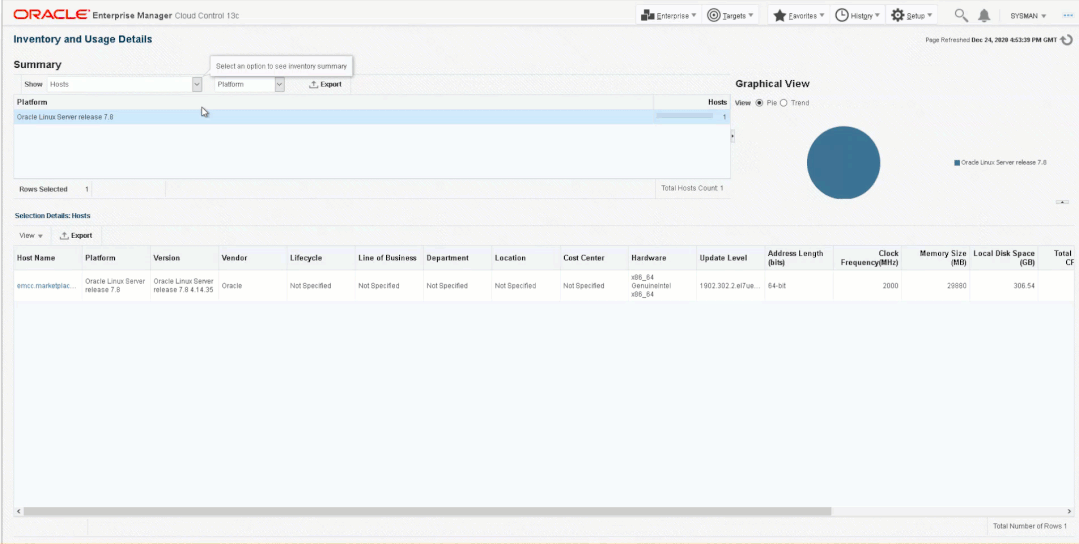1079x544 pixels.
Task: Click the three-dots overflow icon
Action: 1064,16
